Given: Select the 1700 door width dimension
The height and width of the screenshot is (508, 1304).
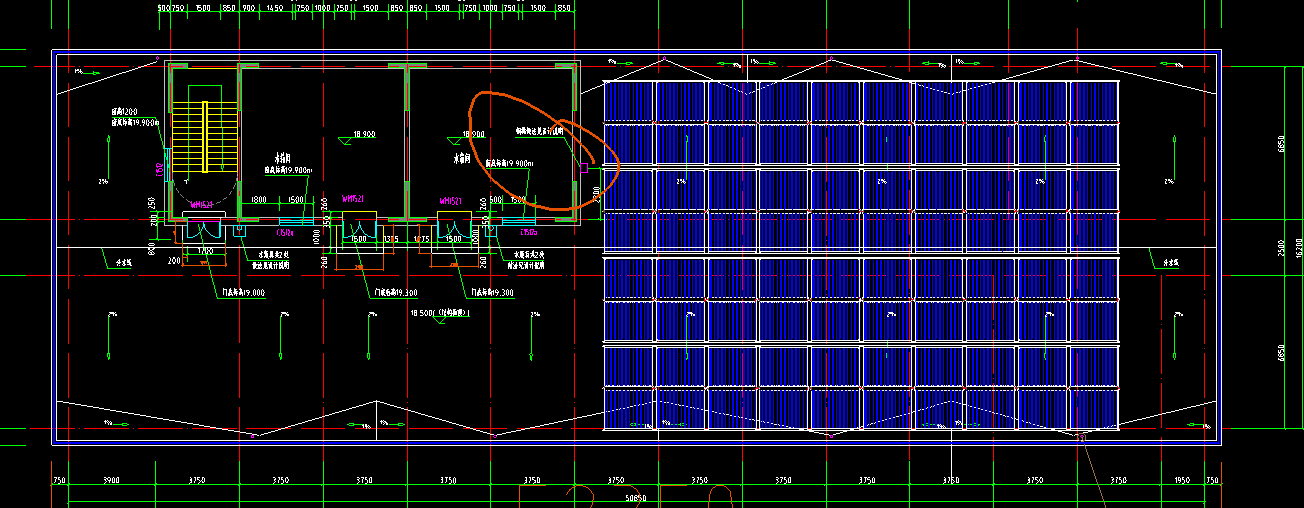Looking at the screenshot, I should point(206,250).
